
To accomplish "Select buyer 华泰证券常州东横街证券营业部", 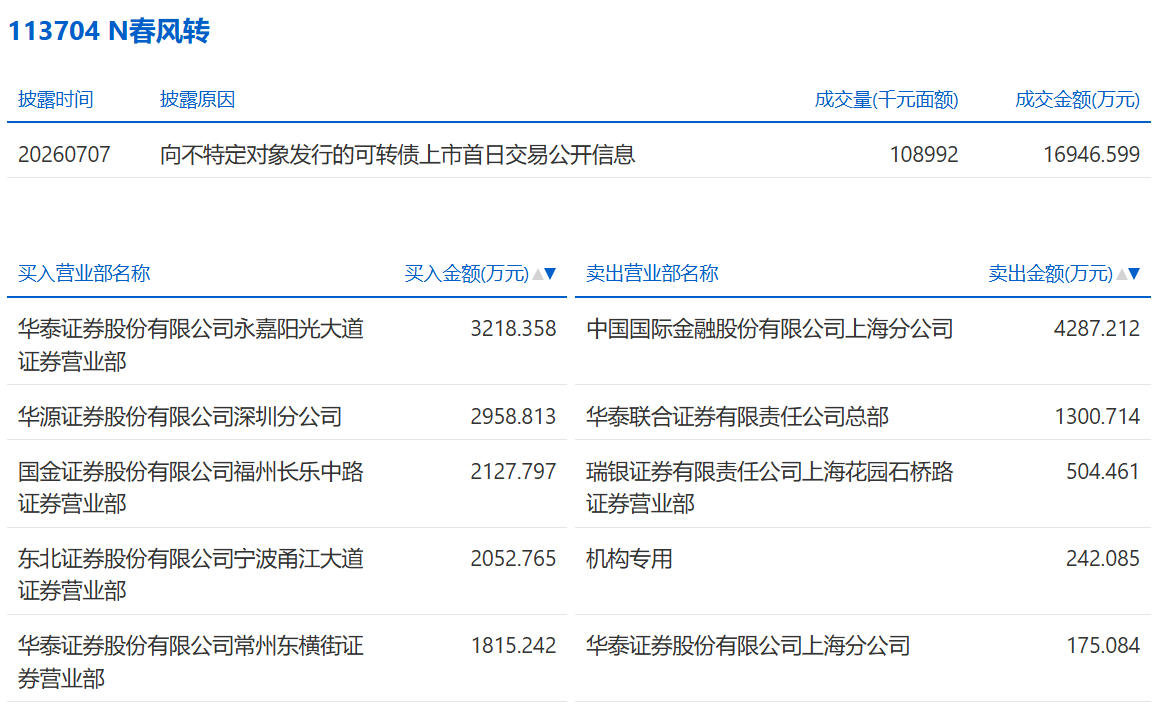I will (x=191, y=662).
